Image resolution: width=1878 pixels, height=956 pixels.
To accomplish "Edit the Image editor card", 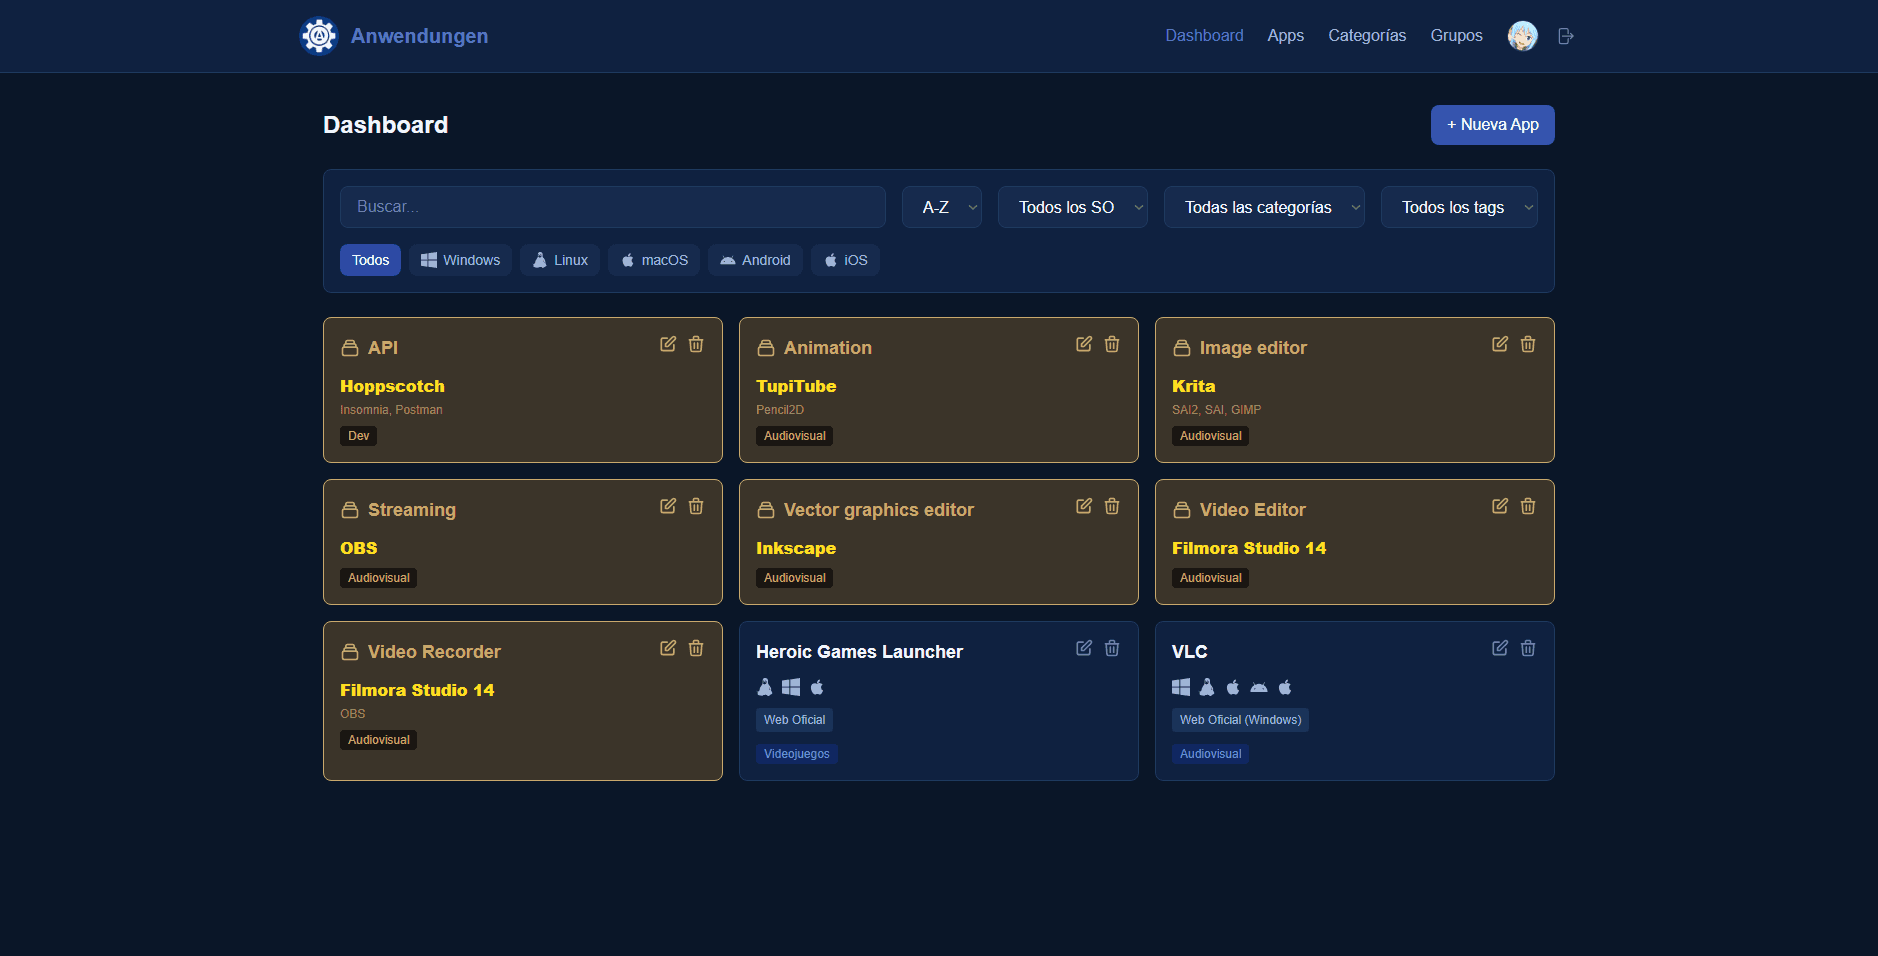I will (x=1500, y=344).
